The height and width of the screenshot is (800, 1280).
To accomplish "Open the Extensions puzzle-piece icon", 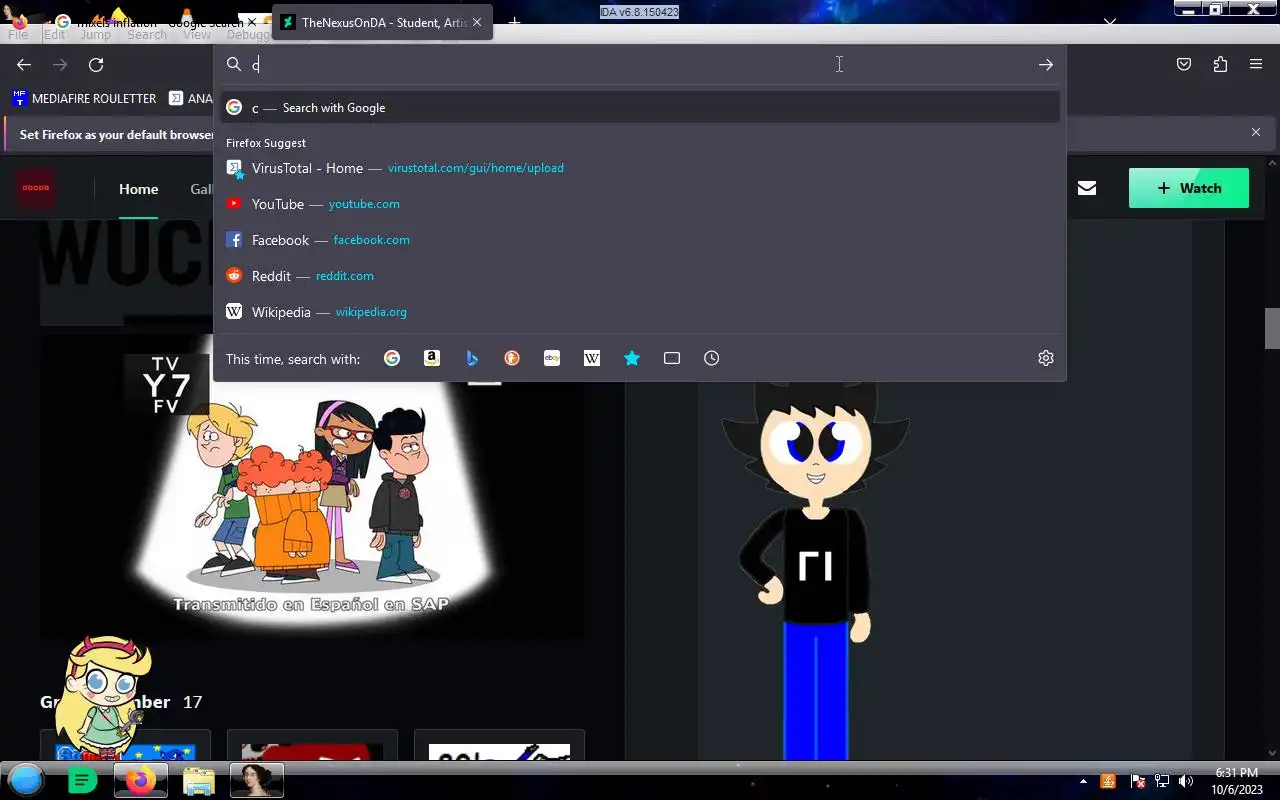I will (x=1220, y=65).
